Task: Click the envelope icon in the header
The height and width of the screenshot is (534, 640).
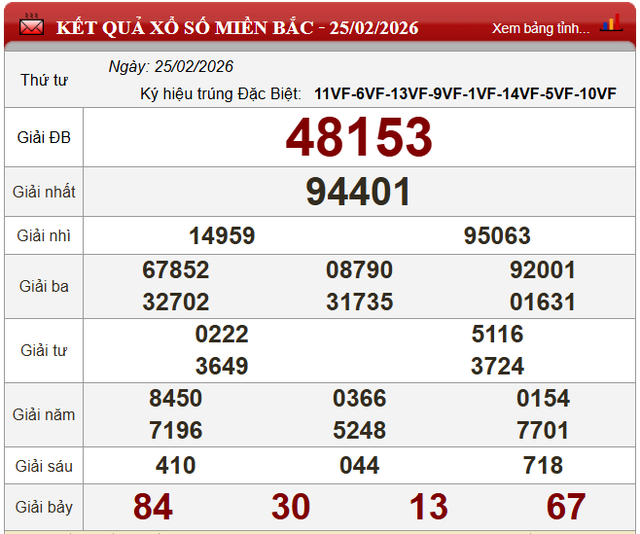Action: pyautogui.click(x=31, y=26)
